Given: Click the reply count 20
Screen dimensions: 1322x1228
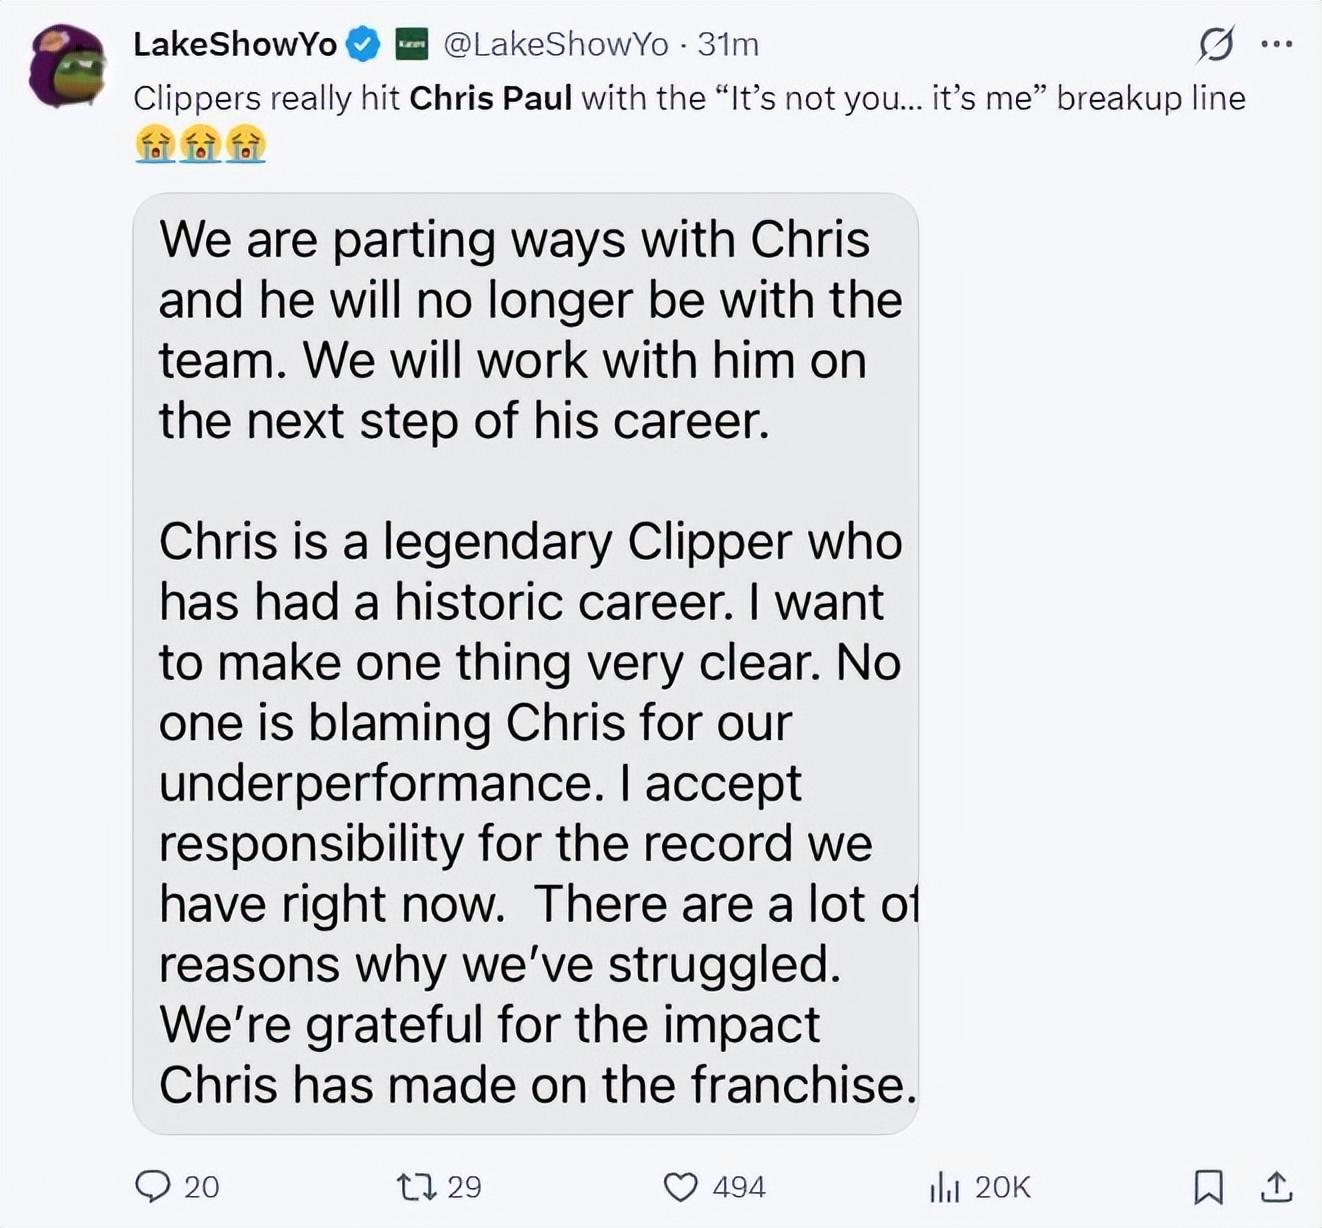Looking at the screenshot, I should coord(201,1187).
